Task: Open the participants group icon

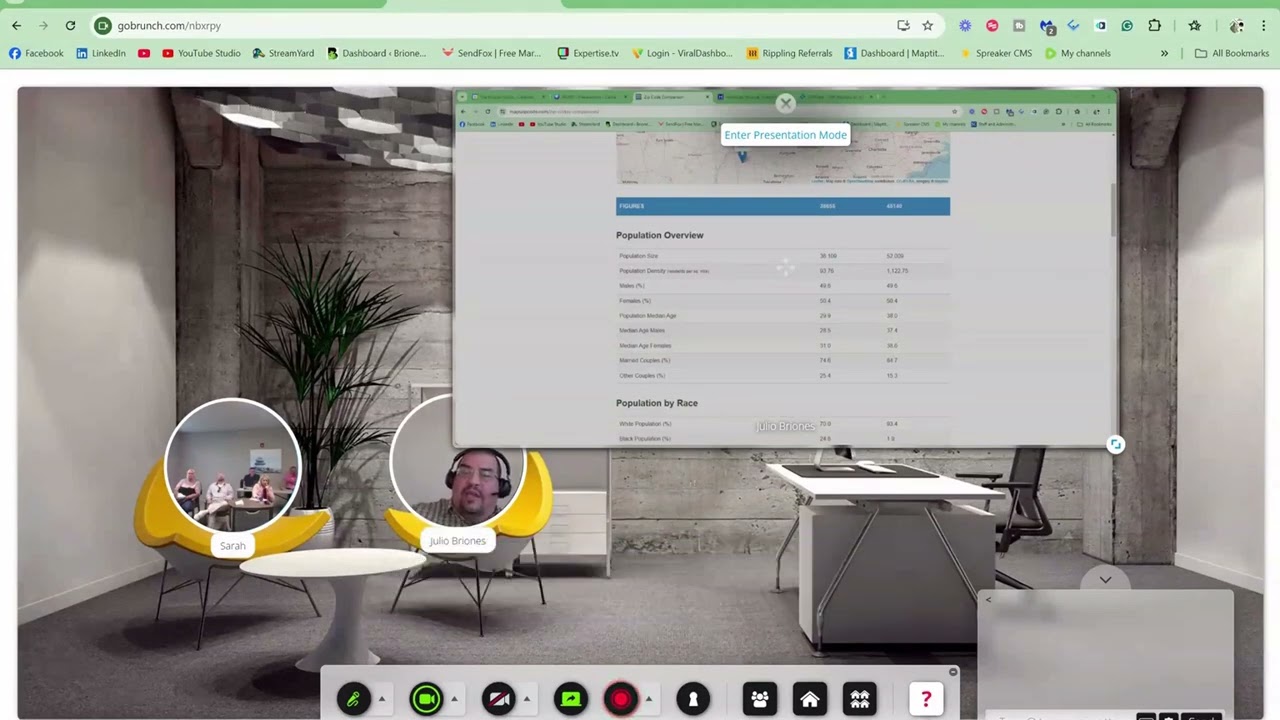Action: click(x=760, y=699)
